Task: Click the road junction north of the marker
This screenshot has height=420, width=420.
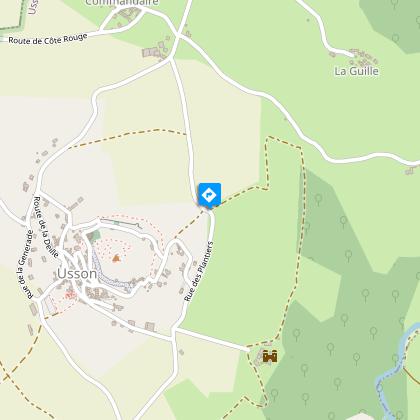Action: (x=171, y=59)
